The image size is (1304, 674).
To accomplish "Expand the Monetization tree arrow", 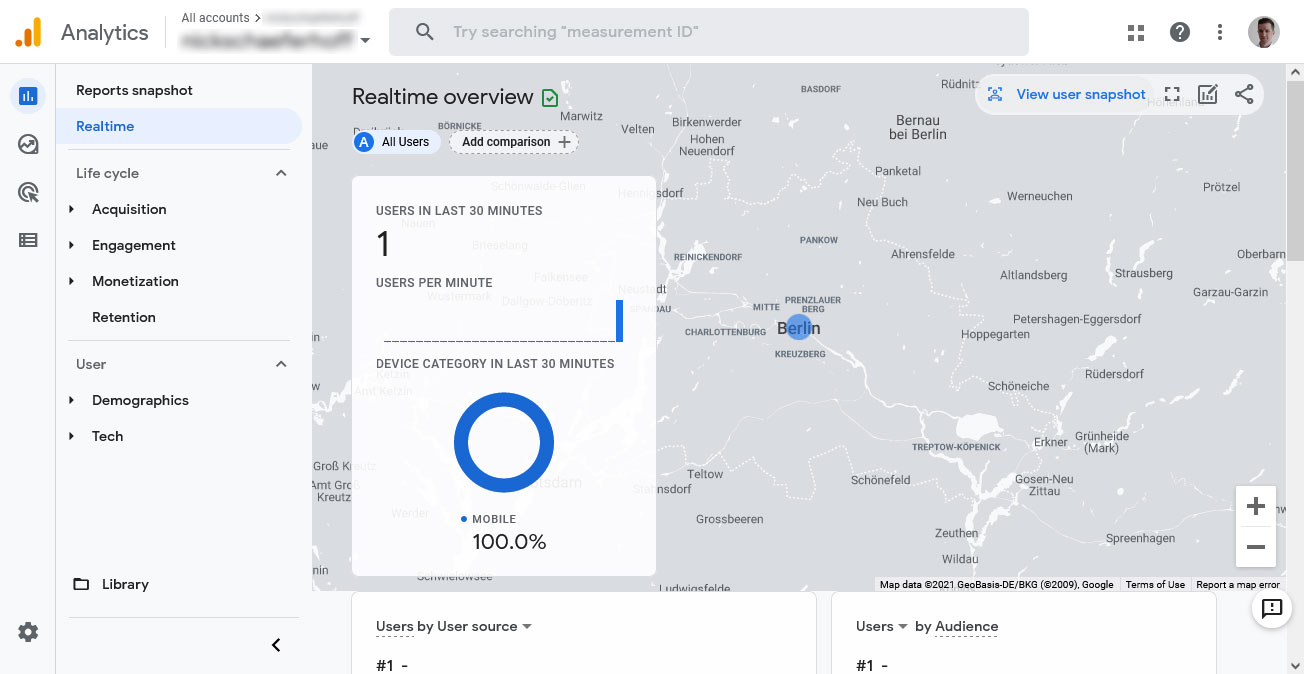I will click(71, 281).
